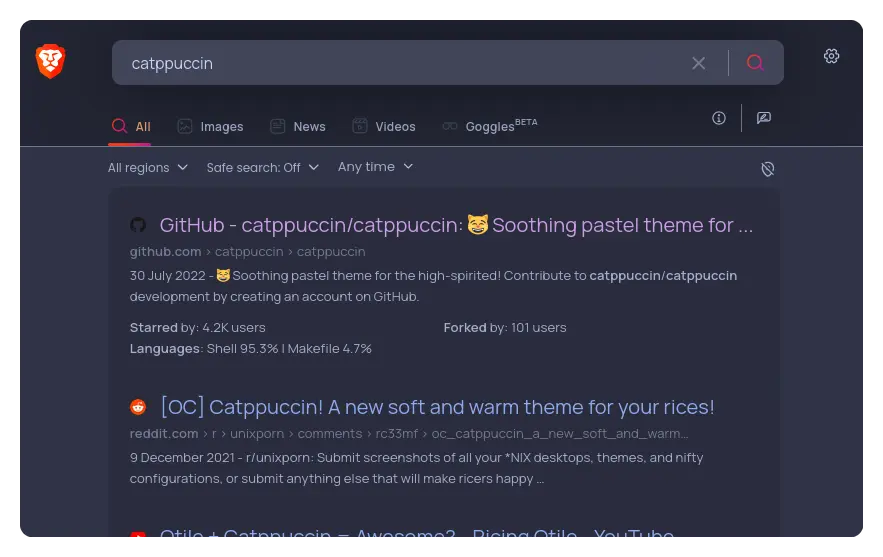Open the [OC] Catppuccin! reddit result

438,407
